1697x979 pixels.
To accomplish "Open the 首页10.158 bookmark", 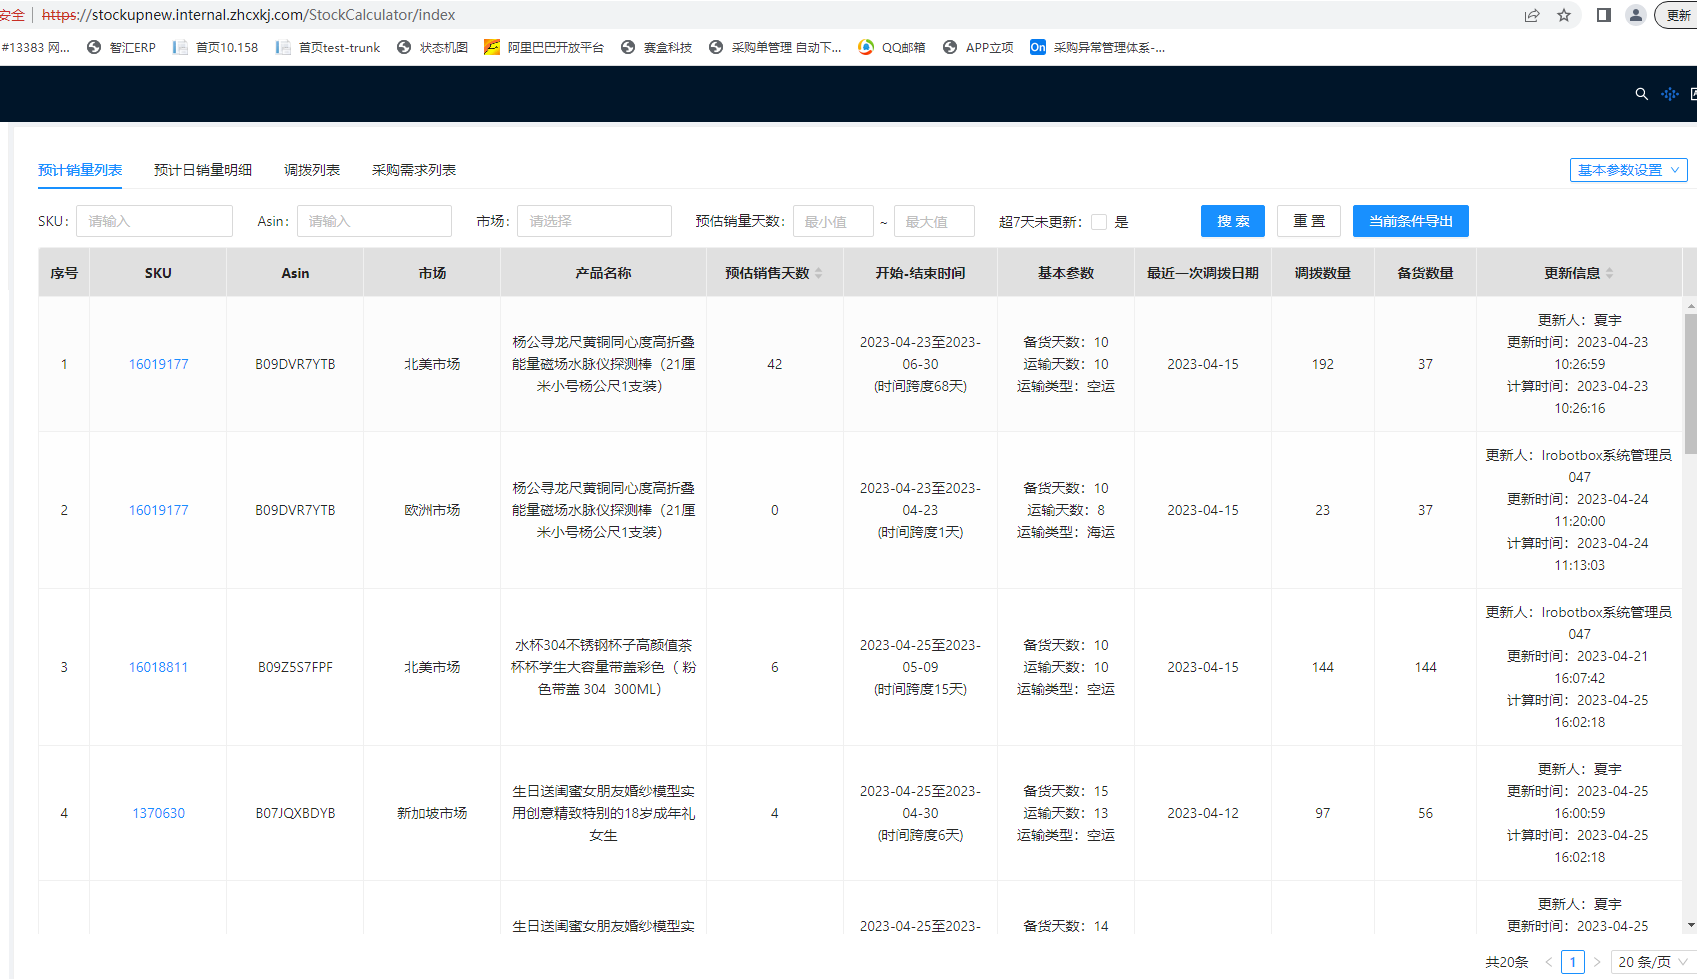I will 215,47.
